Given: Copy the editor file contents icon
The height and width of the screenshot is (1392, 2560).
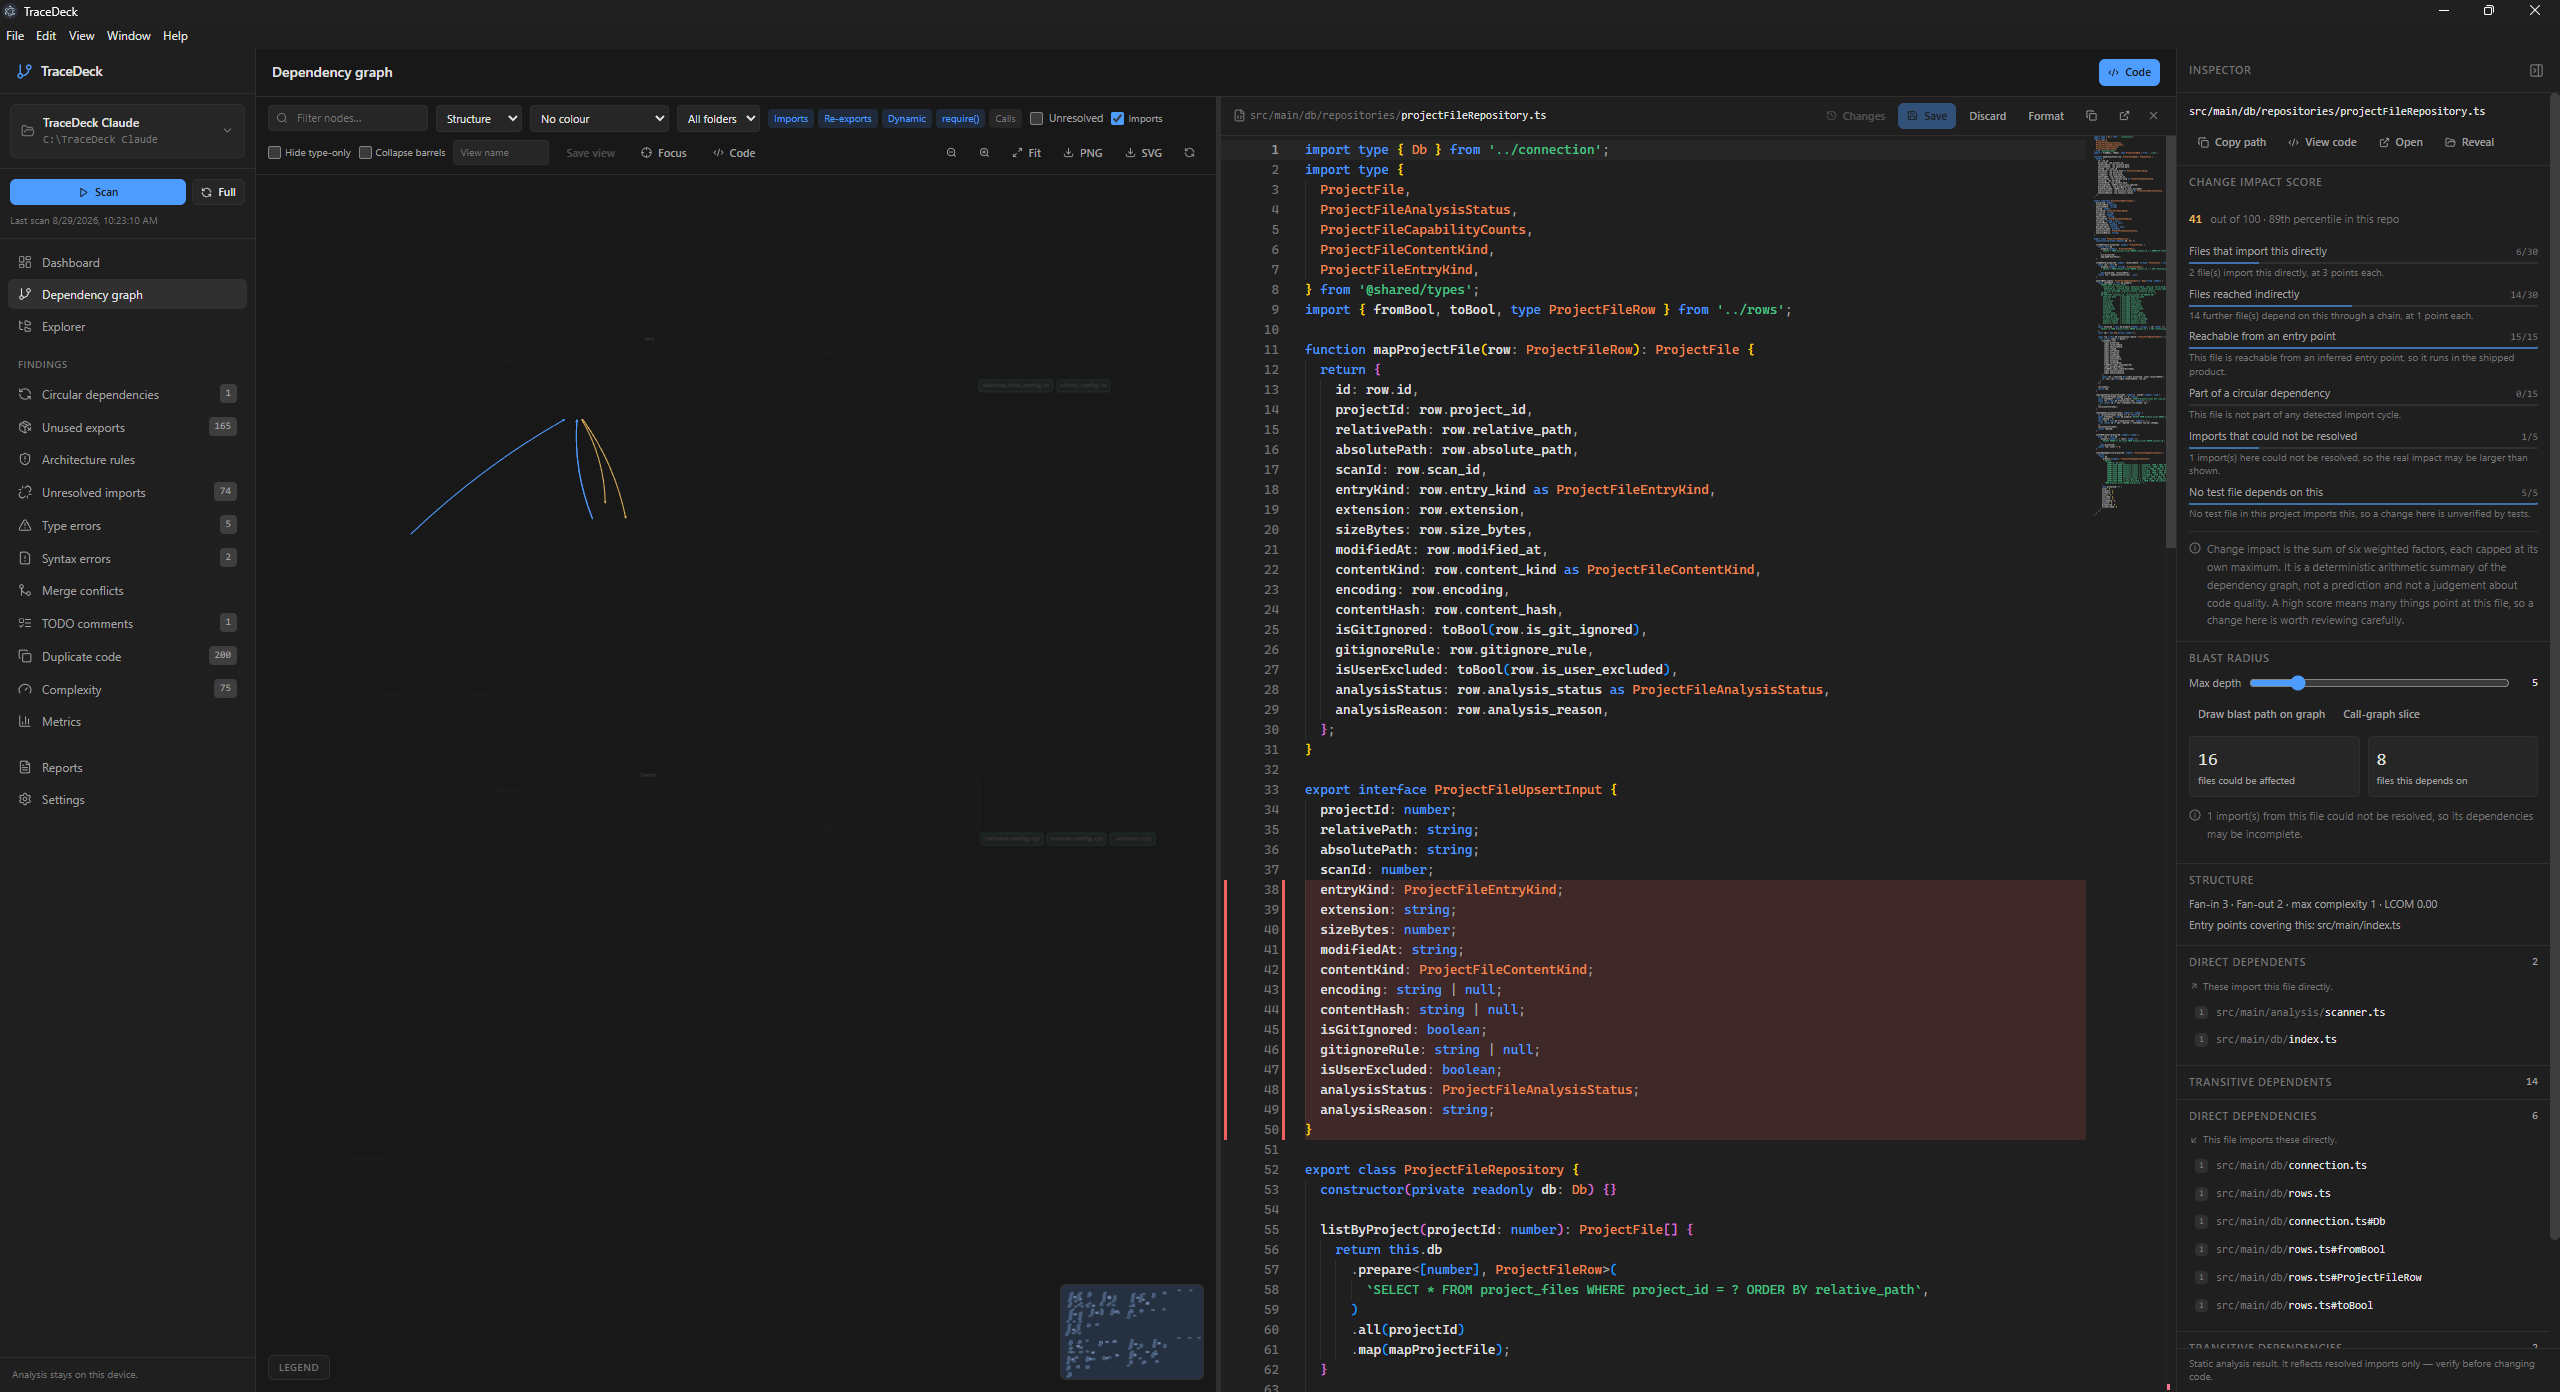Looking at the screenshot, I should 2091,116.
